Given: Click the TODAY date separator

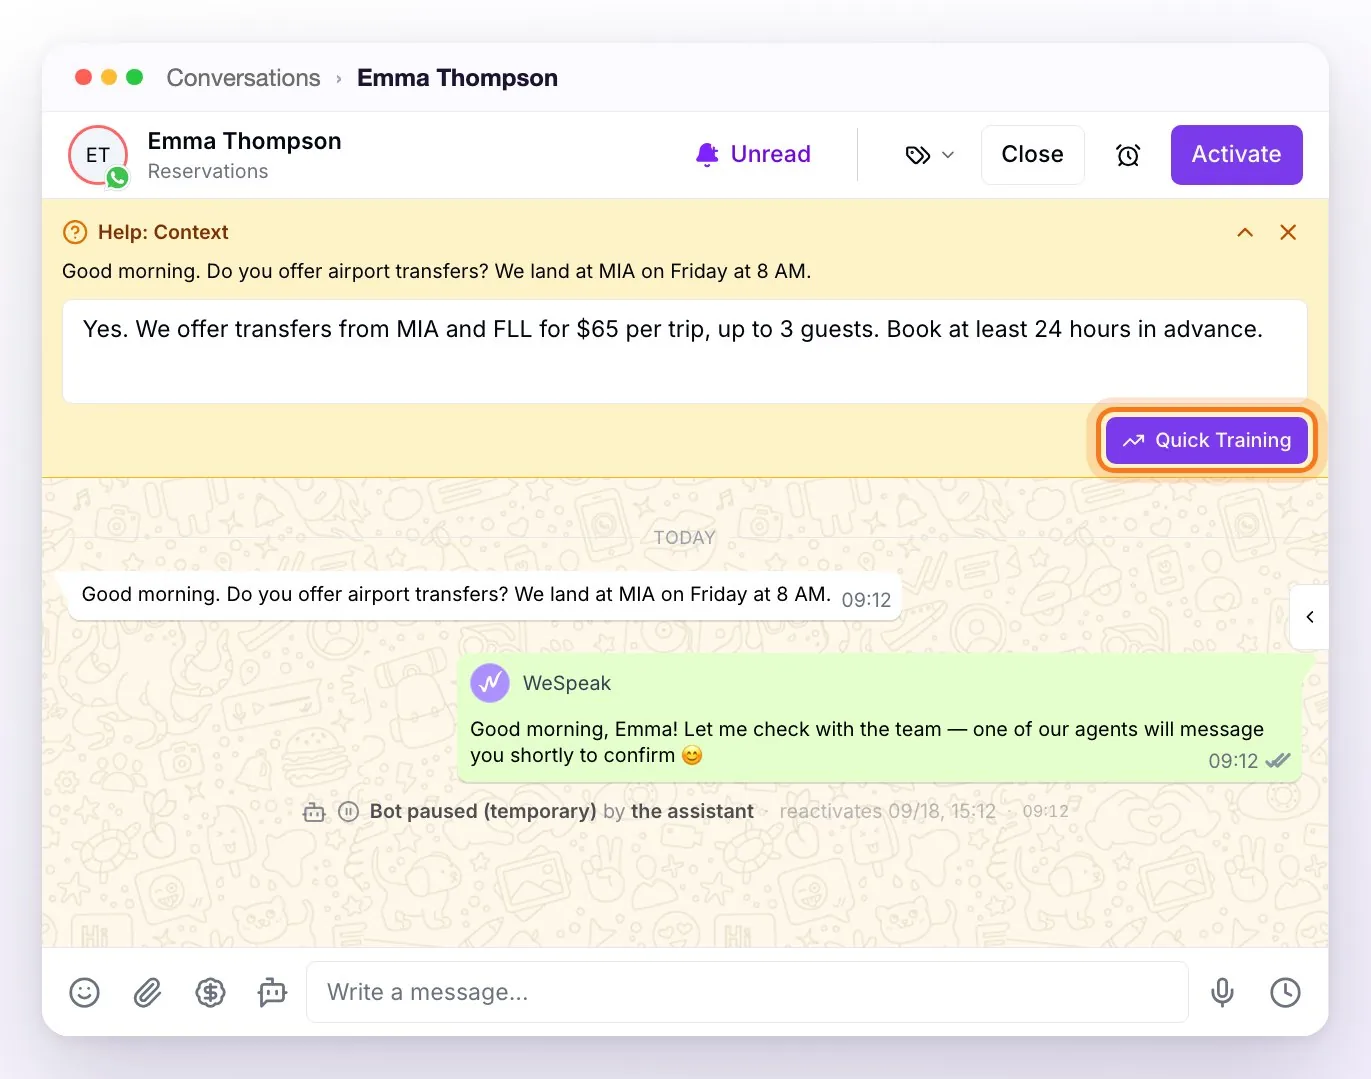Looking at the screenshot, I should (685, 538).
